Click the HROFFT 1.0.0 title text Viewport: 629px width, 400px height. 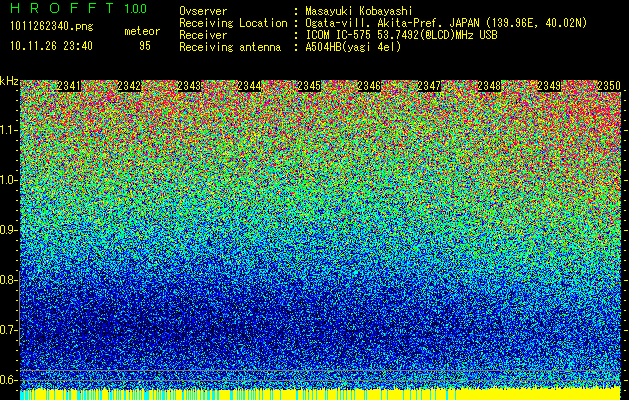pos(79,8)
